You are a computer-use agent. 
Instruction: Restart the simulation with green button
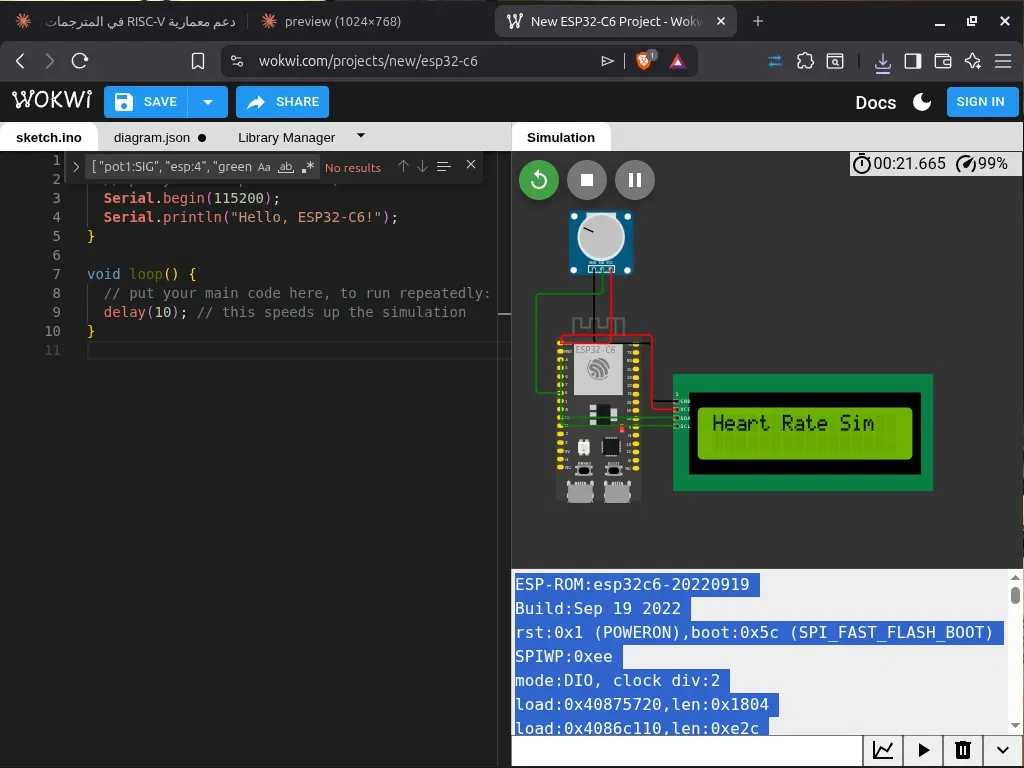click(x=539, y=180)
